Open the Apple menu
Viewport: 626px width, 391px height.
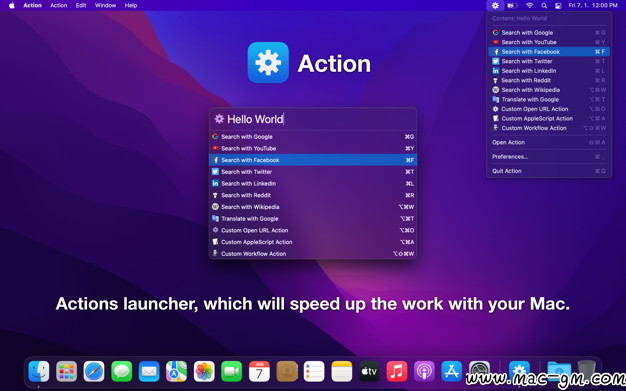12,6
